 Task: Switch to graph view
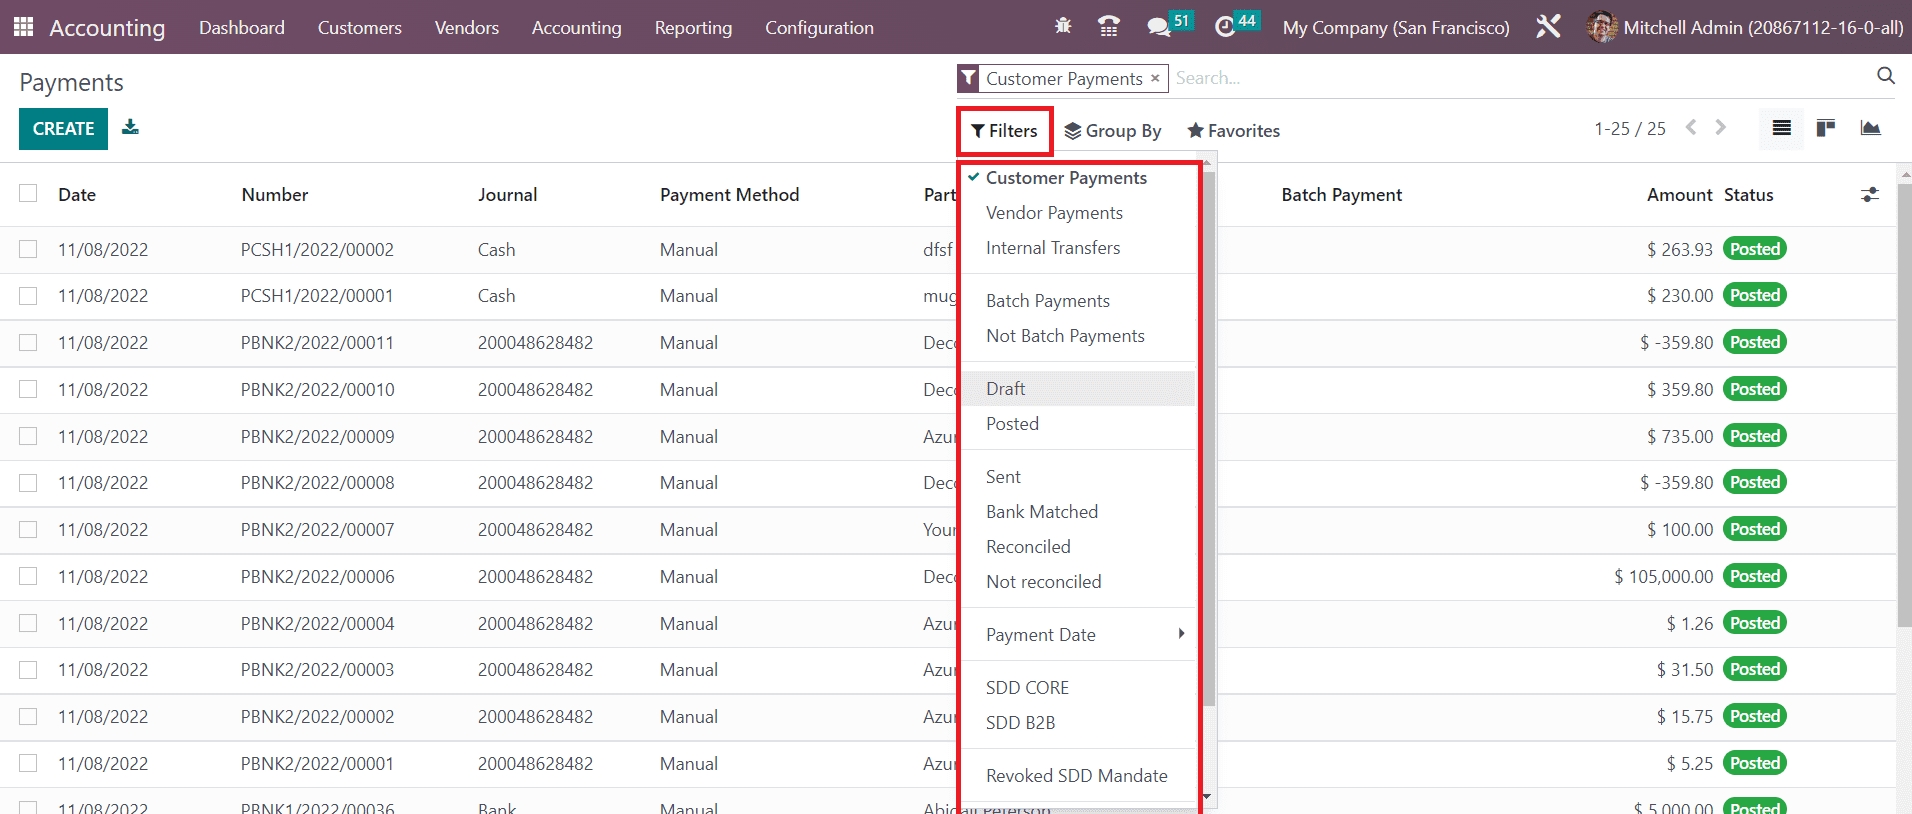(x=1870, y=128)
